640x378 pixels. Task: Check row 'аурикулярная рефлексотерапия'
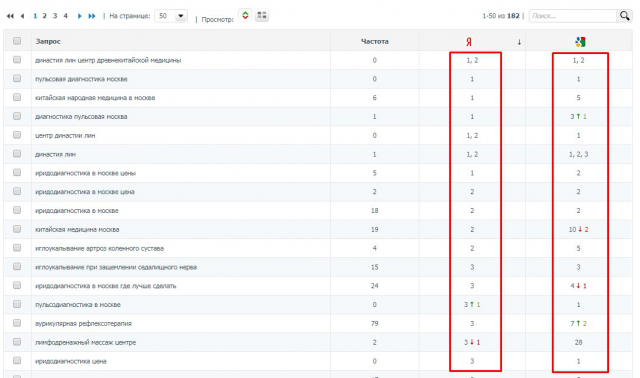[x=17, y=323]
